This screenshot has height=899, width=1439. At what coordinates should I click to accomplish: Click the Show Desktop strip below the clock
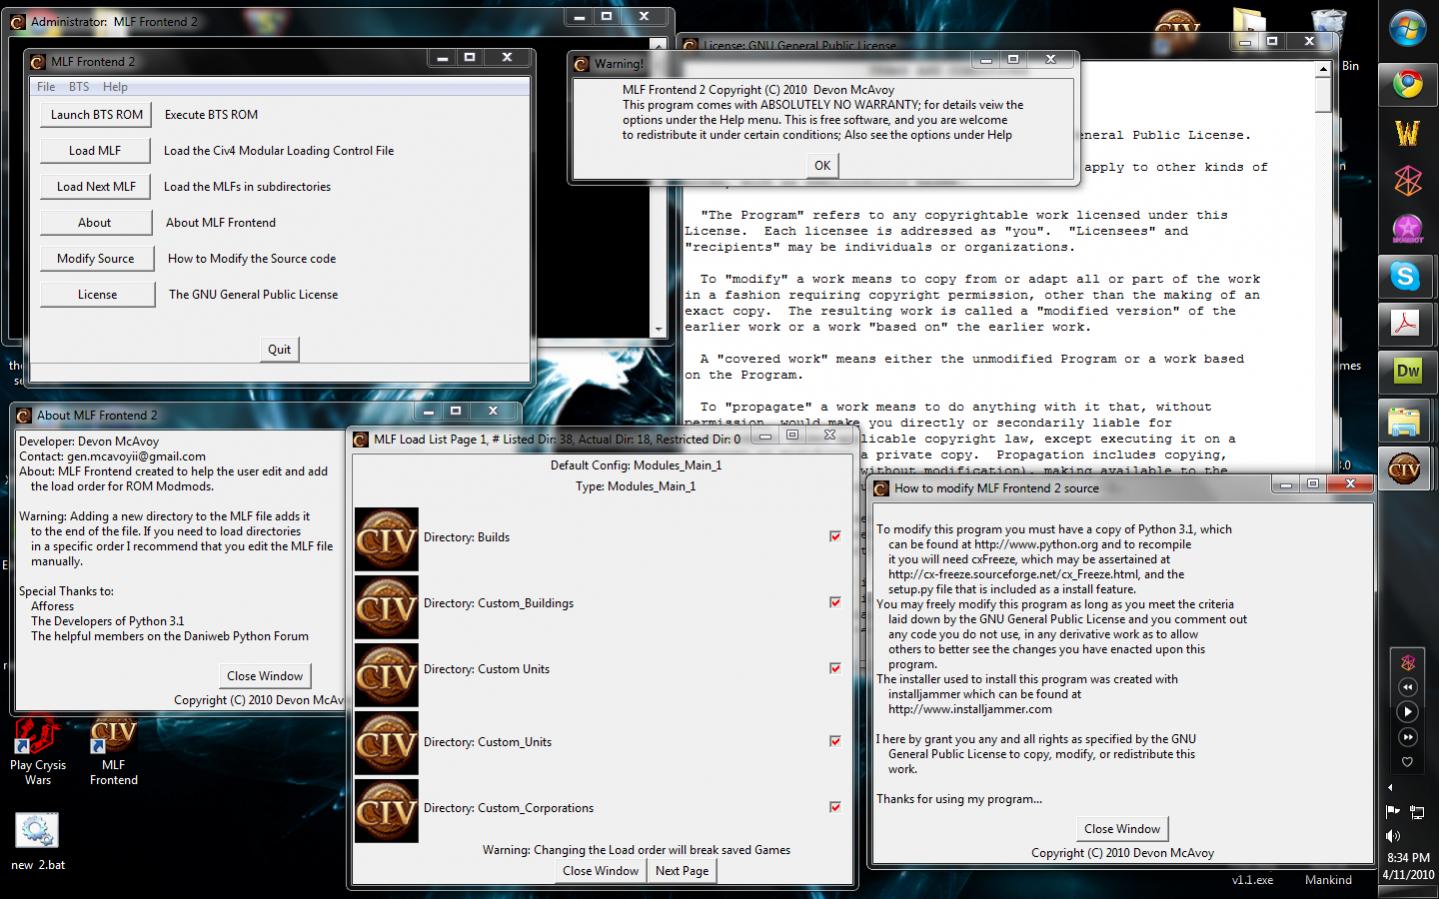tap(1408, 893)
